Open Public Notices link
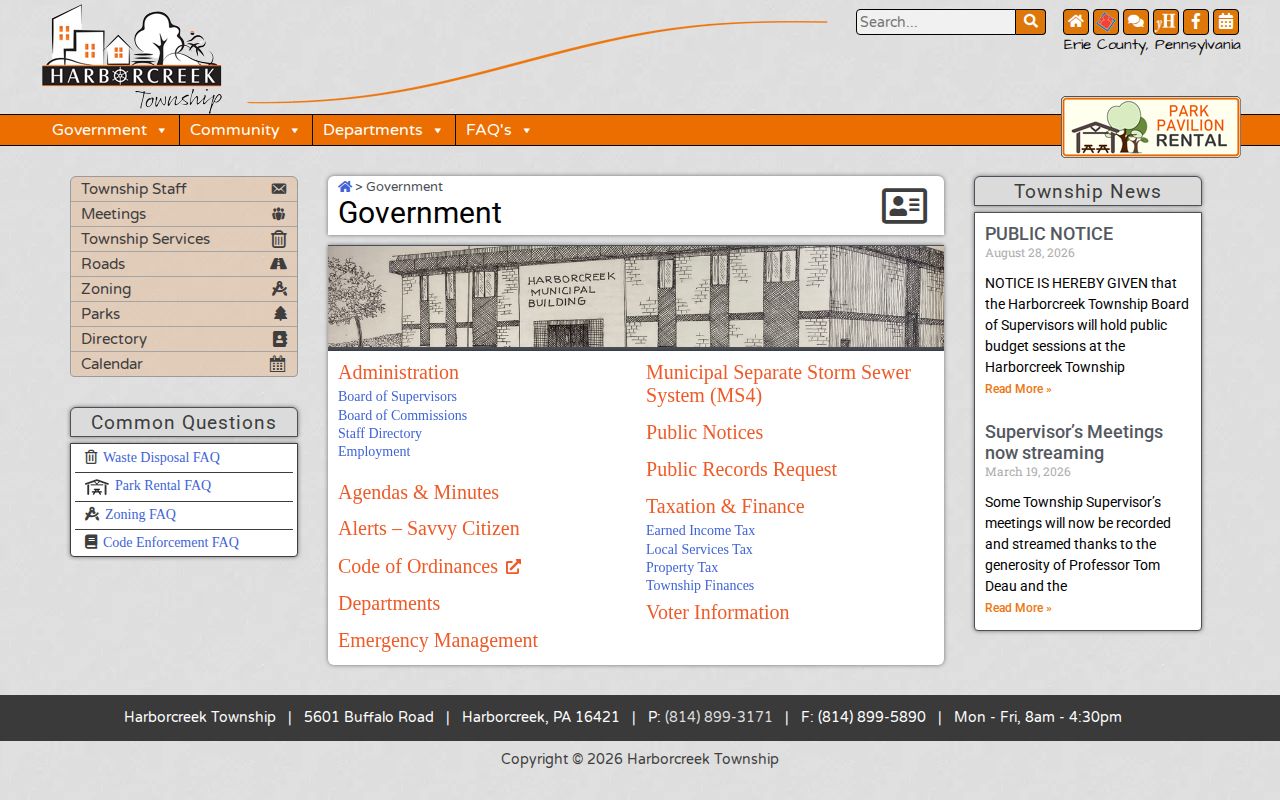Viewport: 1280px width, 800px height. pos(704,432)
